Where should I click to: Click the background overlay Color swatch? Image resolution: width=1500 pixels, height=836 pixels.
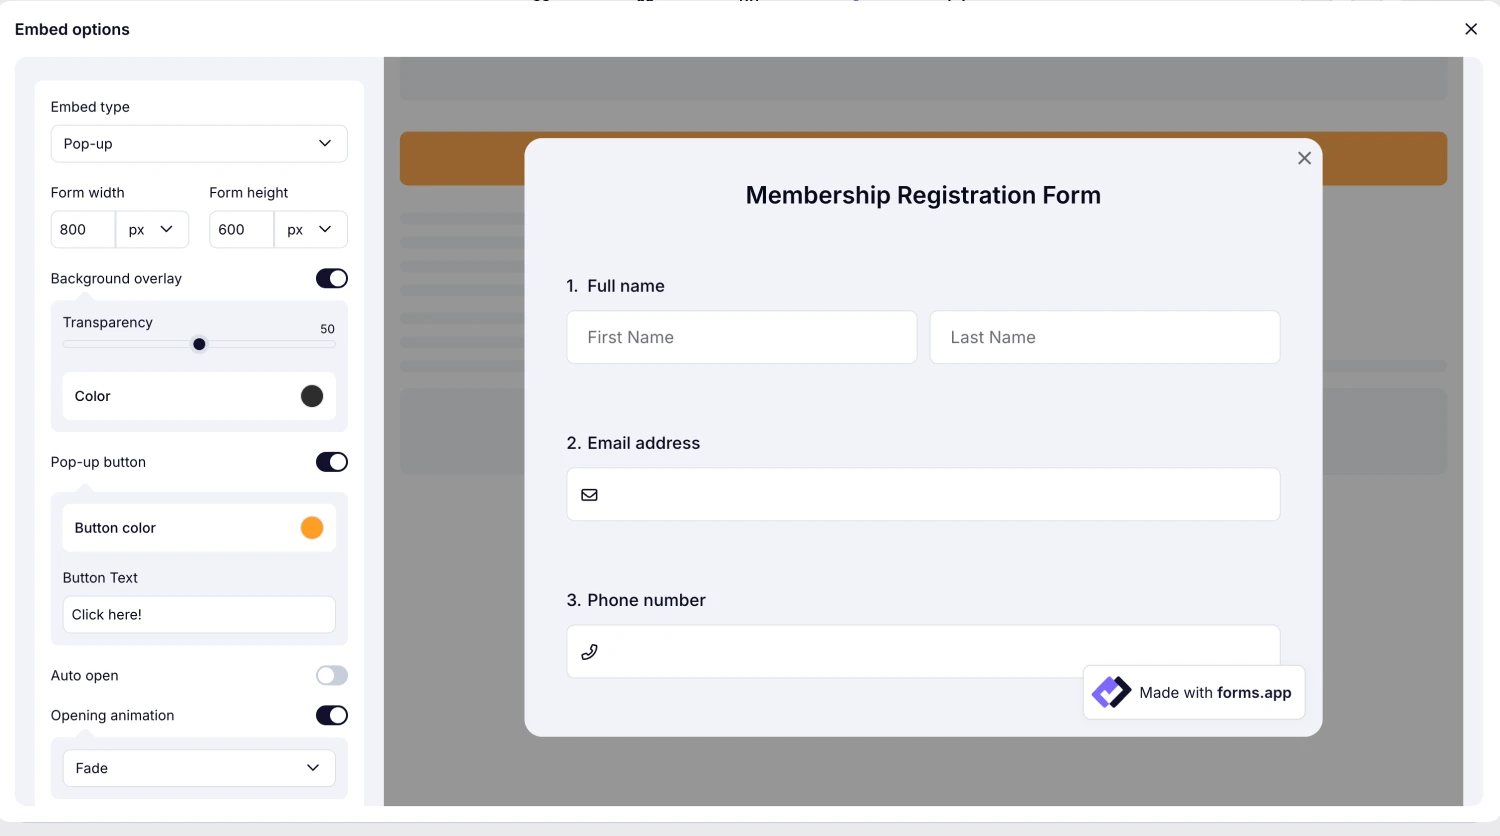(311, 396)
